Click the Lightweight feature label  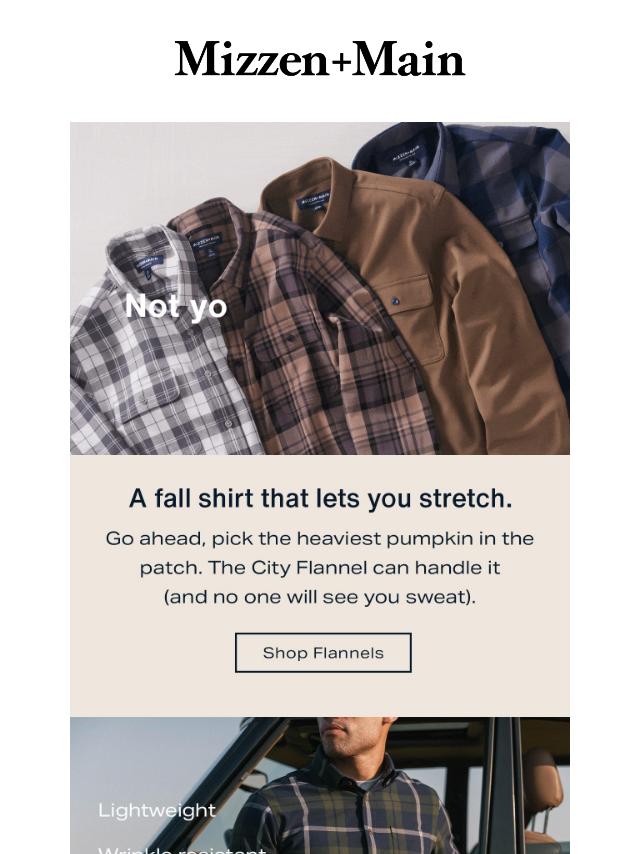coord(157,810)
